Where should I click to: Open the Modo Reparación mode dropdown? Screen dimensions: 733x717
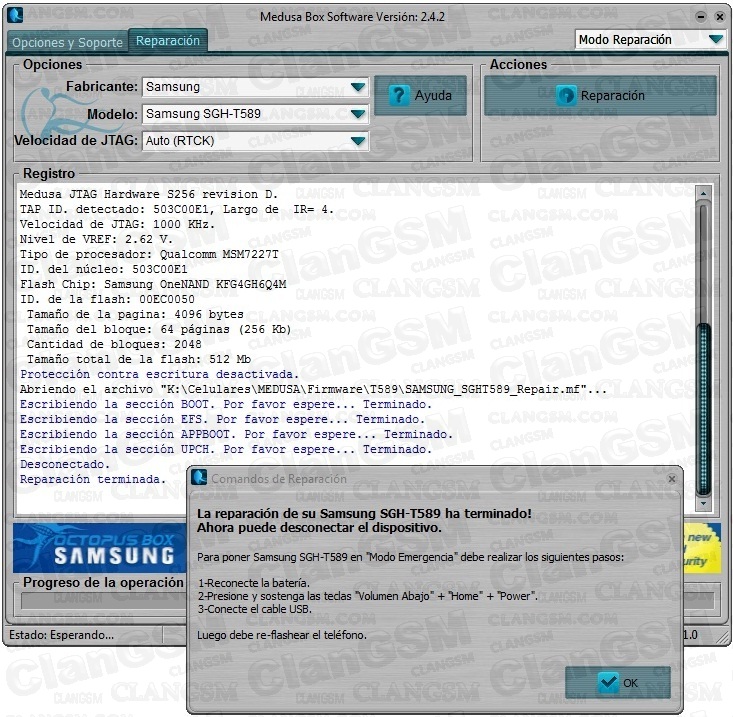650,40
